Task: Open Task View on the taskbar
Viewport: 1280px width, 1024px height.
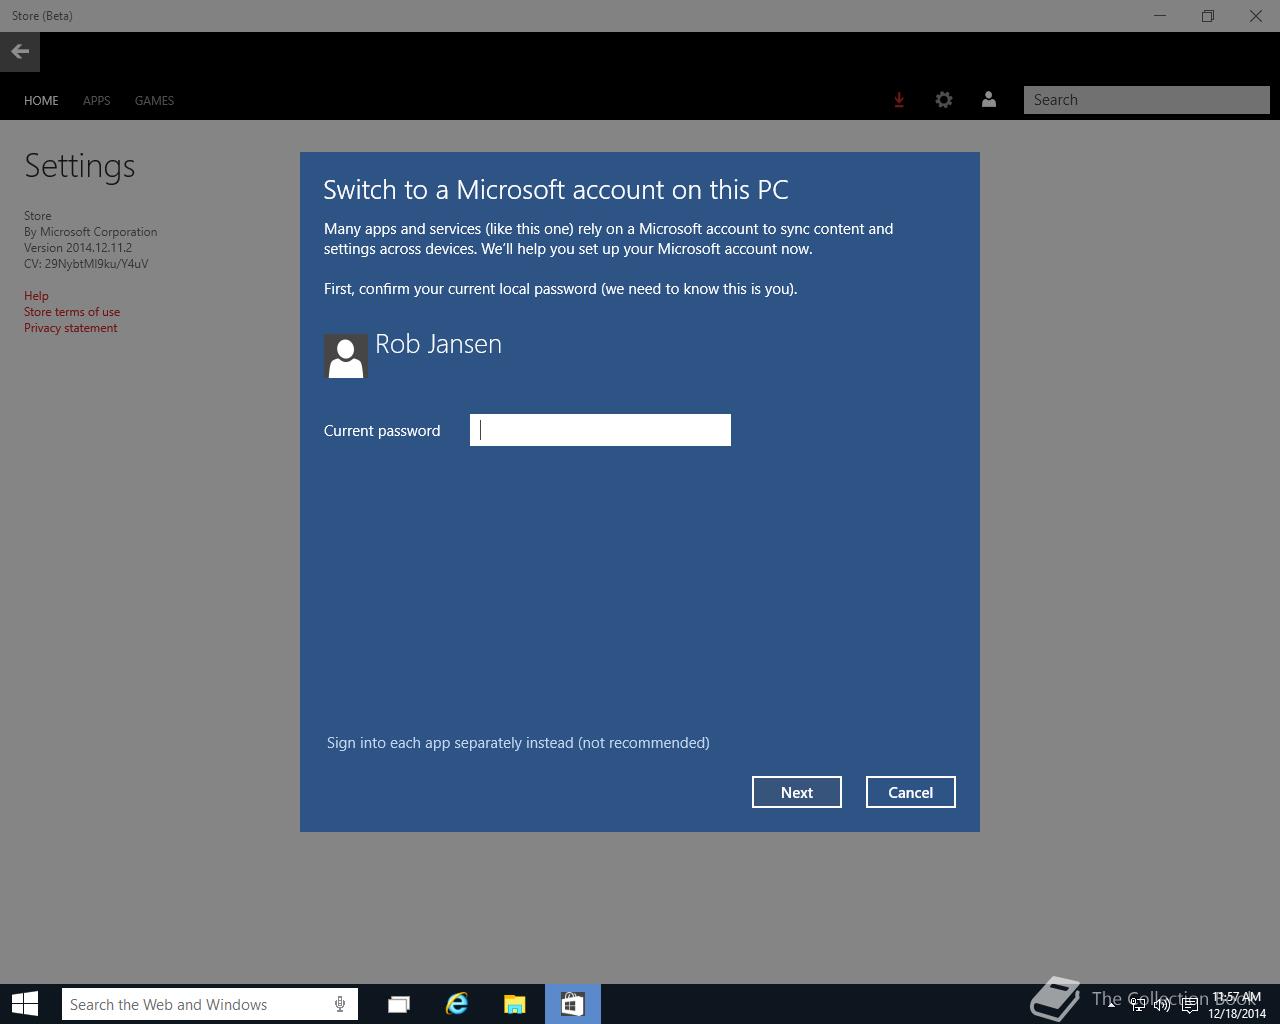Action: tap(399, 1004)
